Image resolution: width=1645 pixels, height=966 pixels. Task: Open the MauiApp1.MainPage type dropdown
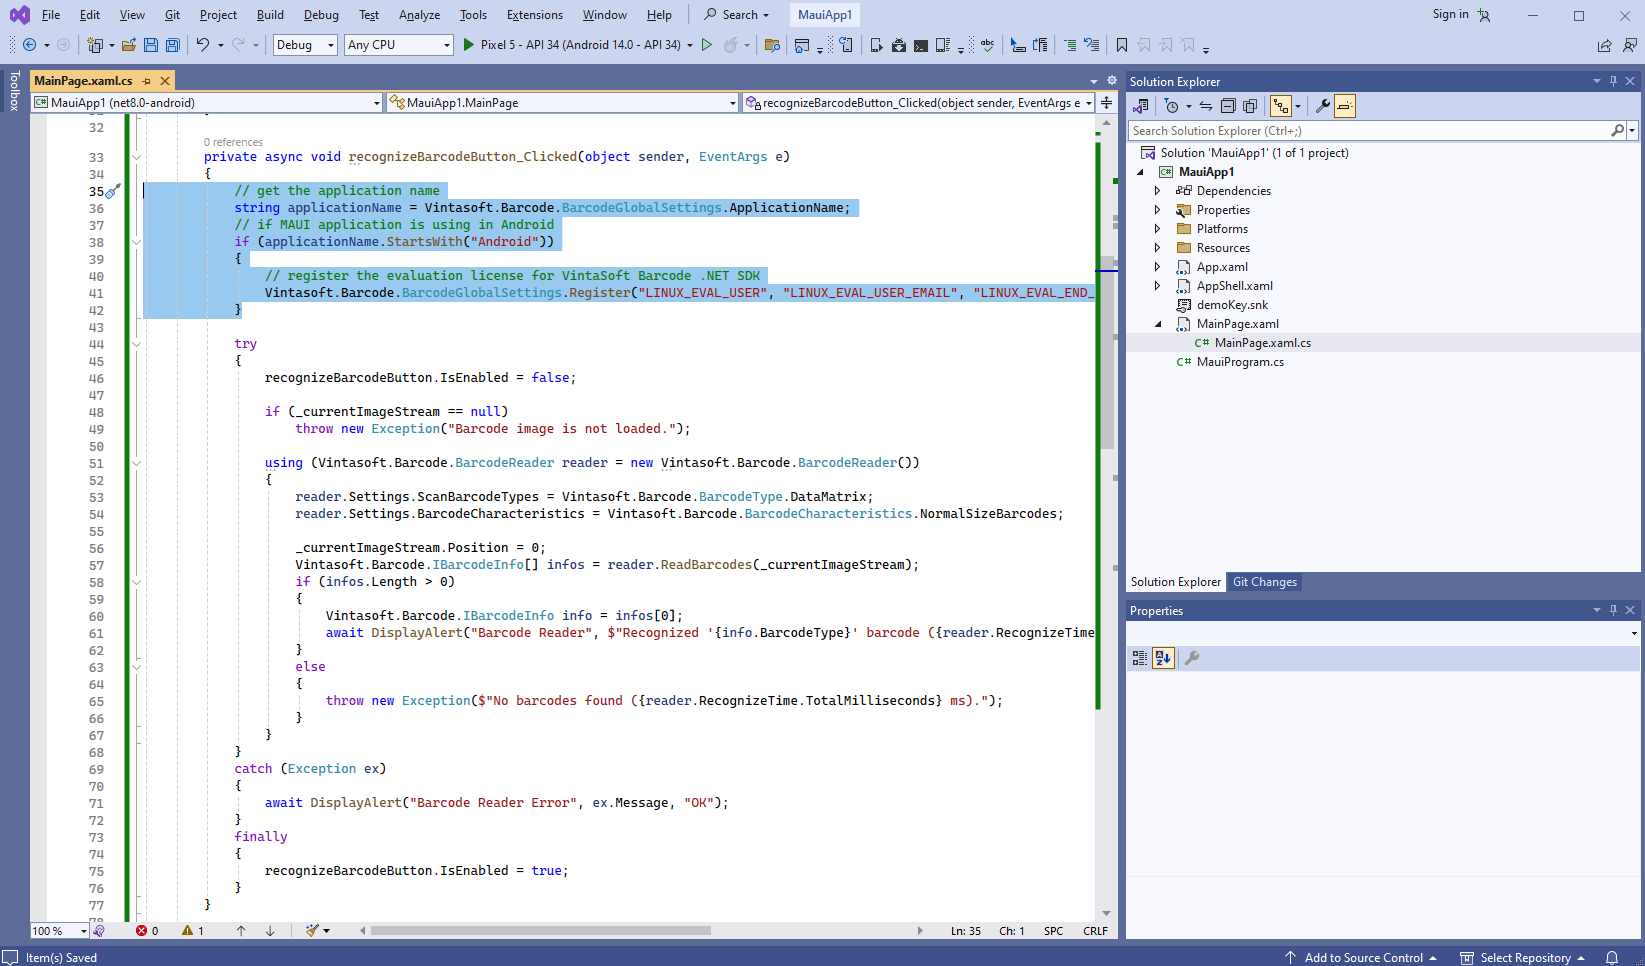point(563,103)
